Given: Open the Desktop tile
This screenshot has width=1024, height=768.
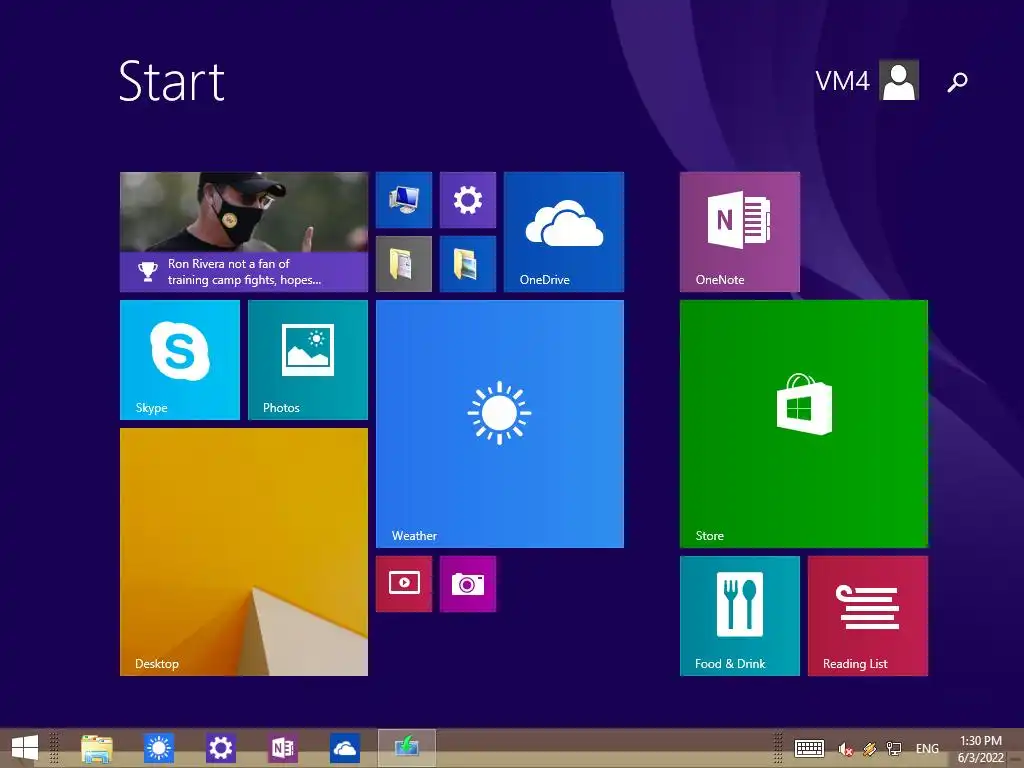Looking at the screenshot, I should pos(244,552).
